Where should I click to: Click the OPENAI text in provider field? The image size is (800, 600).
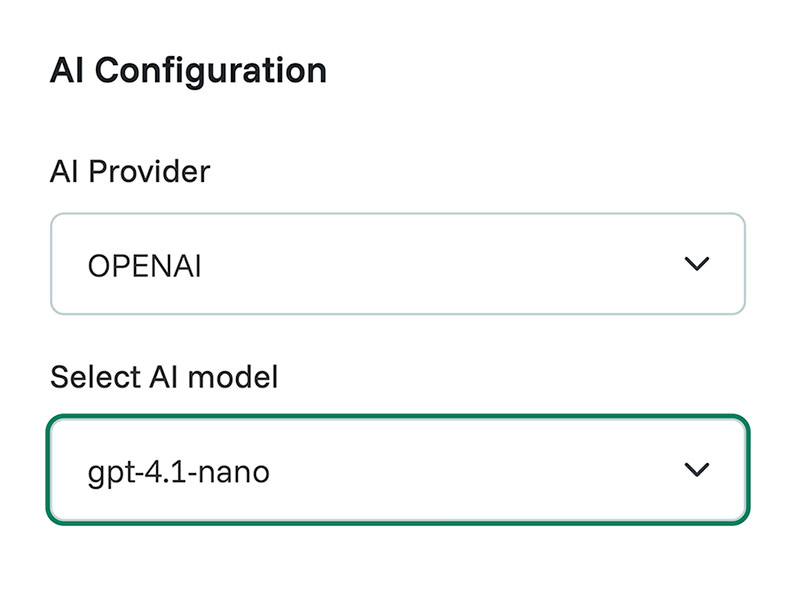[x=144, y=266]
